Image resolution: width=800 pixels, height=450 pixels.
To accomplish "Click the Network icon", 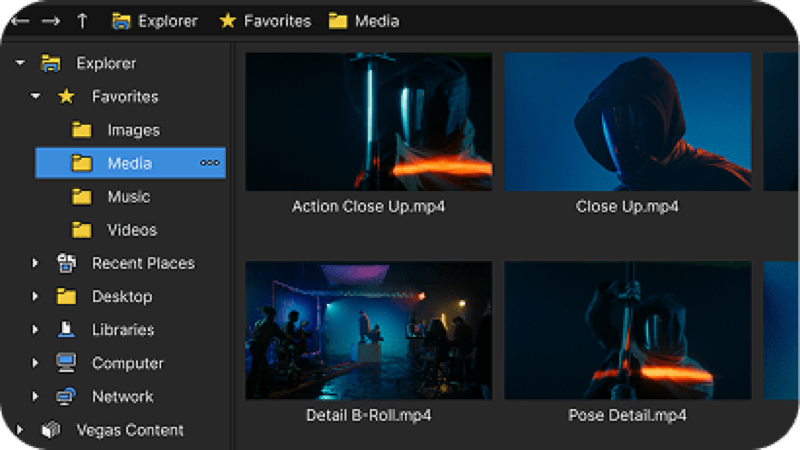I will point(66,396).
